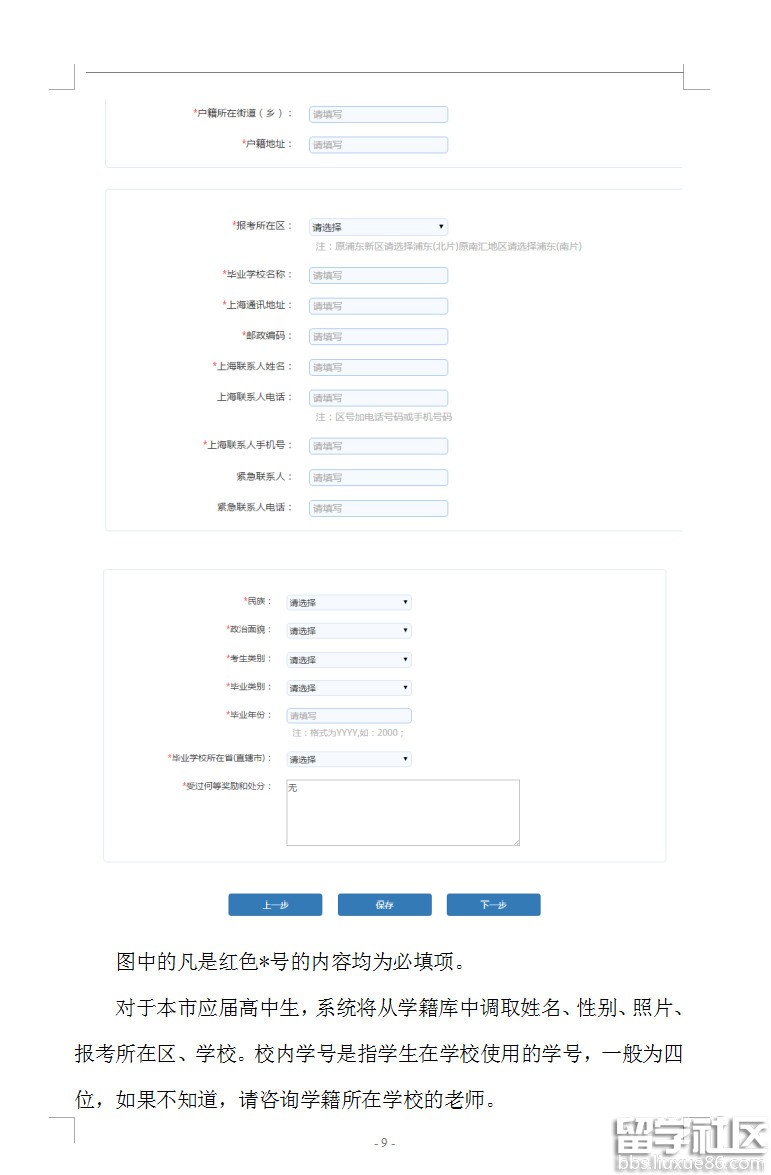Open the 毕业类别 dropdown menu
Screen dimensions: 771x1175
348,688
